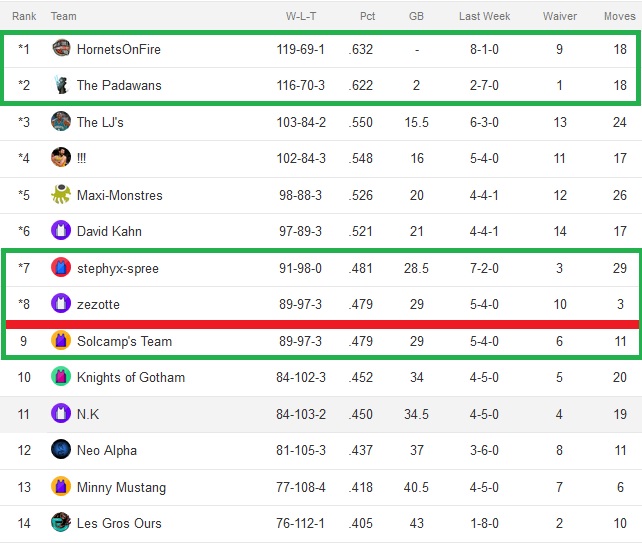Viewport: 642px width, 543px height.
Task: Click The Padawans team avatar icon
Action: point(61,85)
